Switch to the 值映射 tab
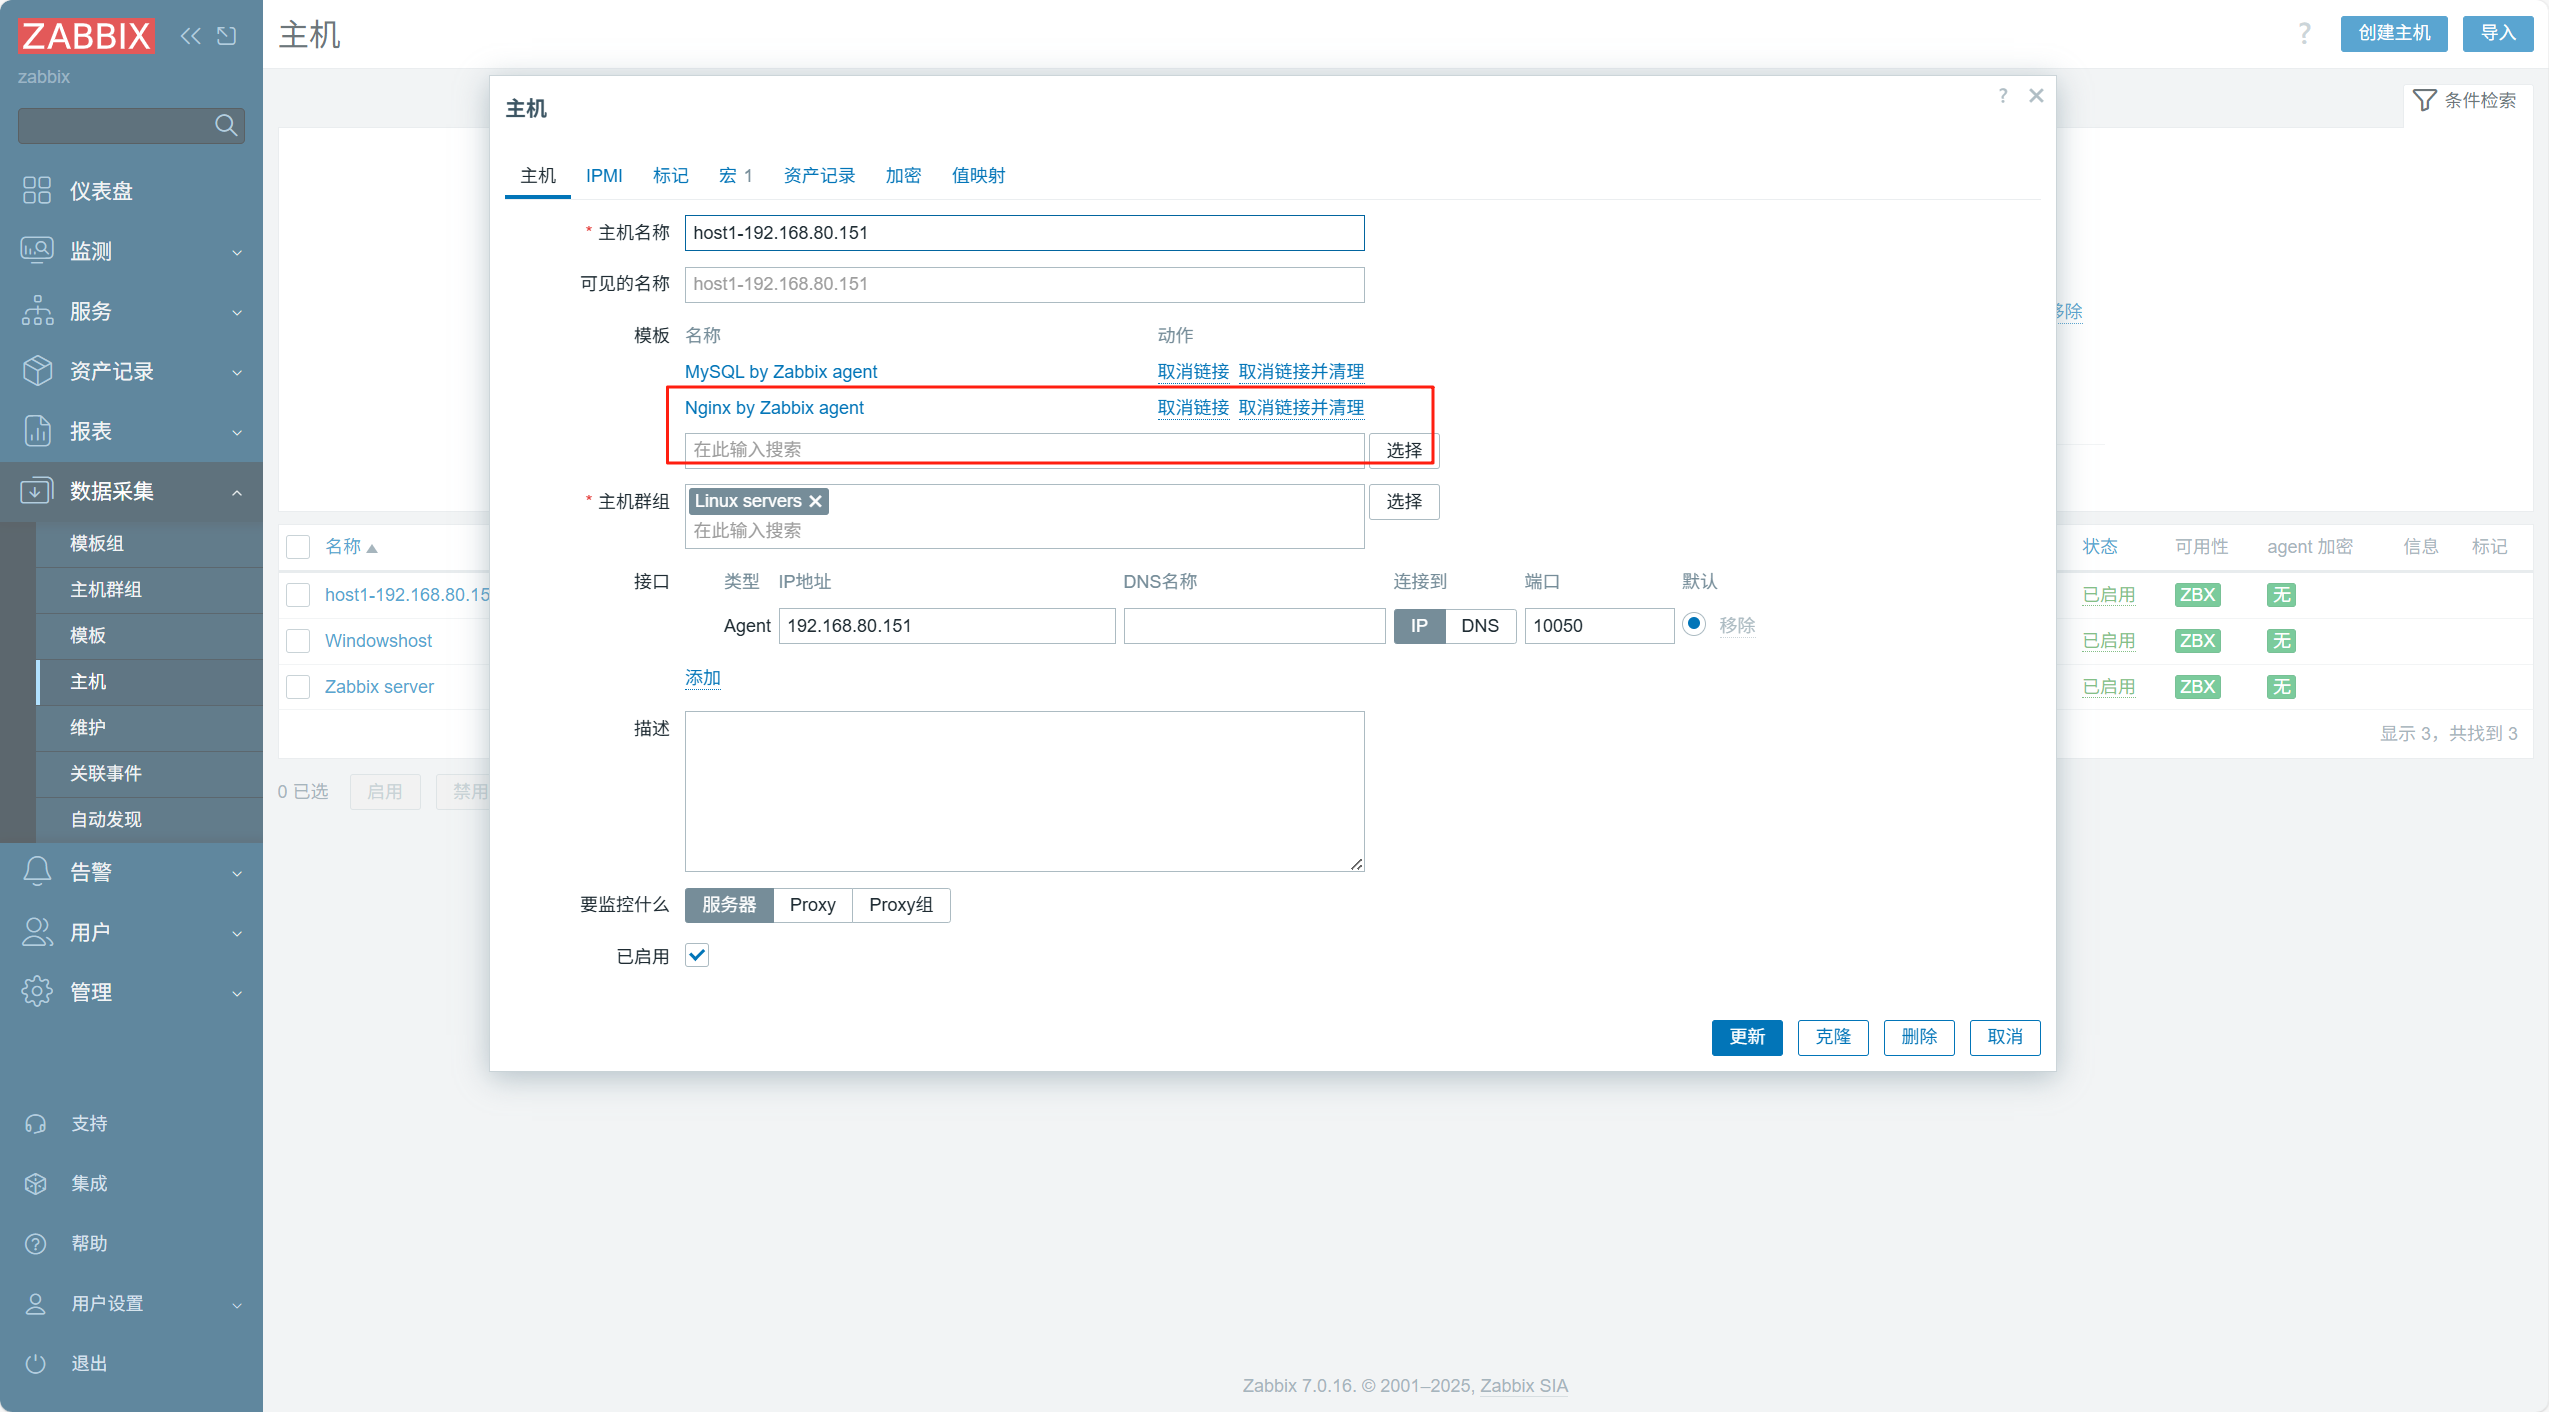The width and height of the screenshot is (2549, 1412). tap(978, 175)
